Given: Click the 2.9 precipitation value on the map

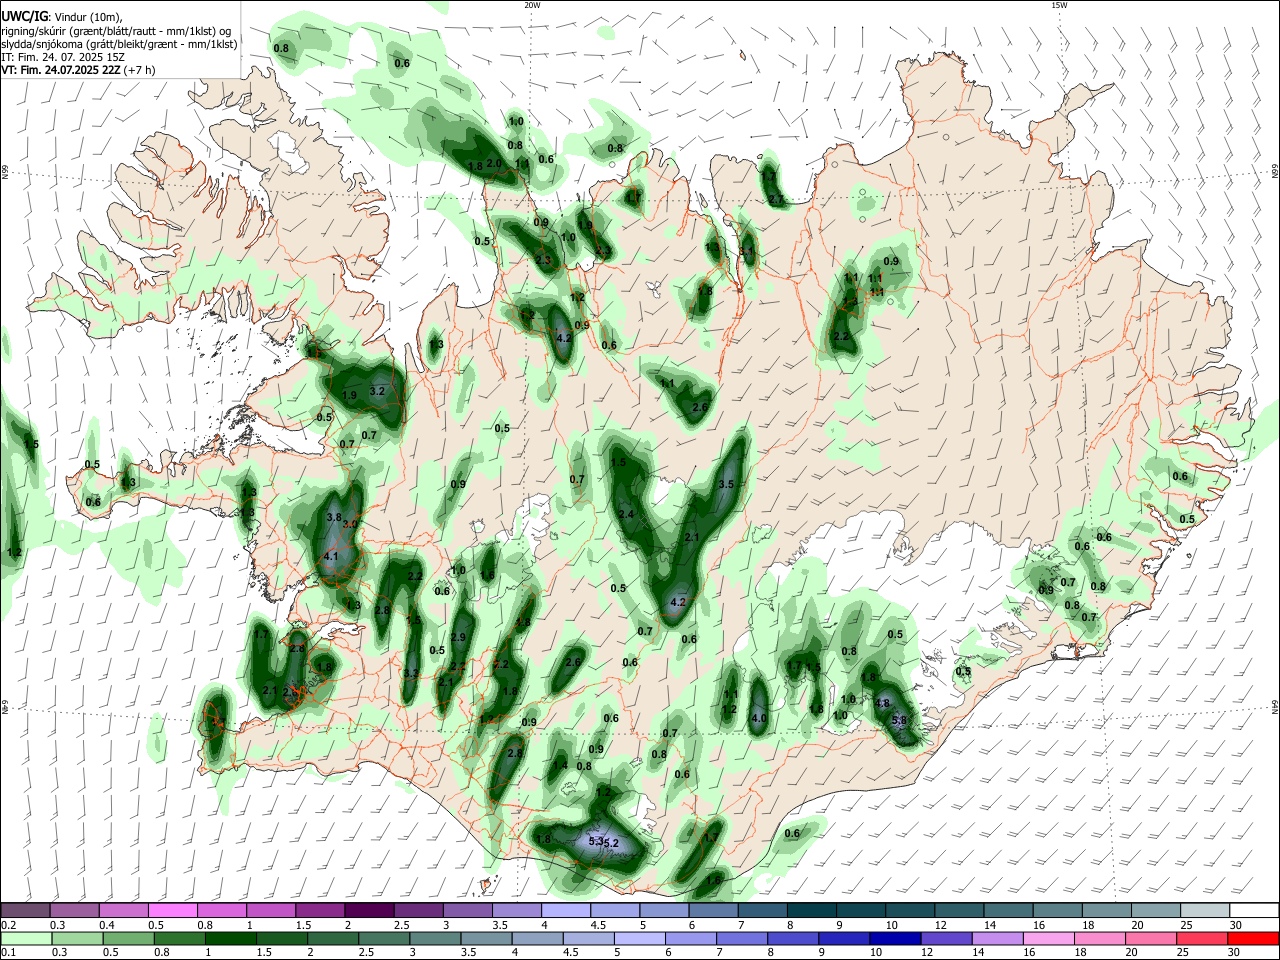Looking at the screenshot, I should 459,638.
